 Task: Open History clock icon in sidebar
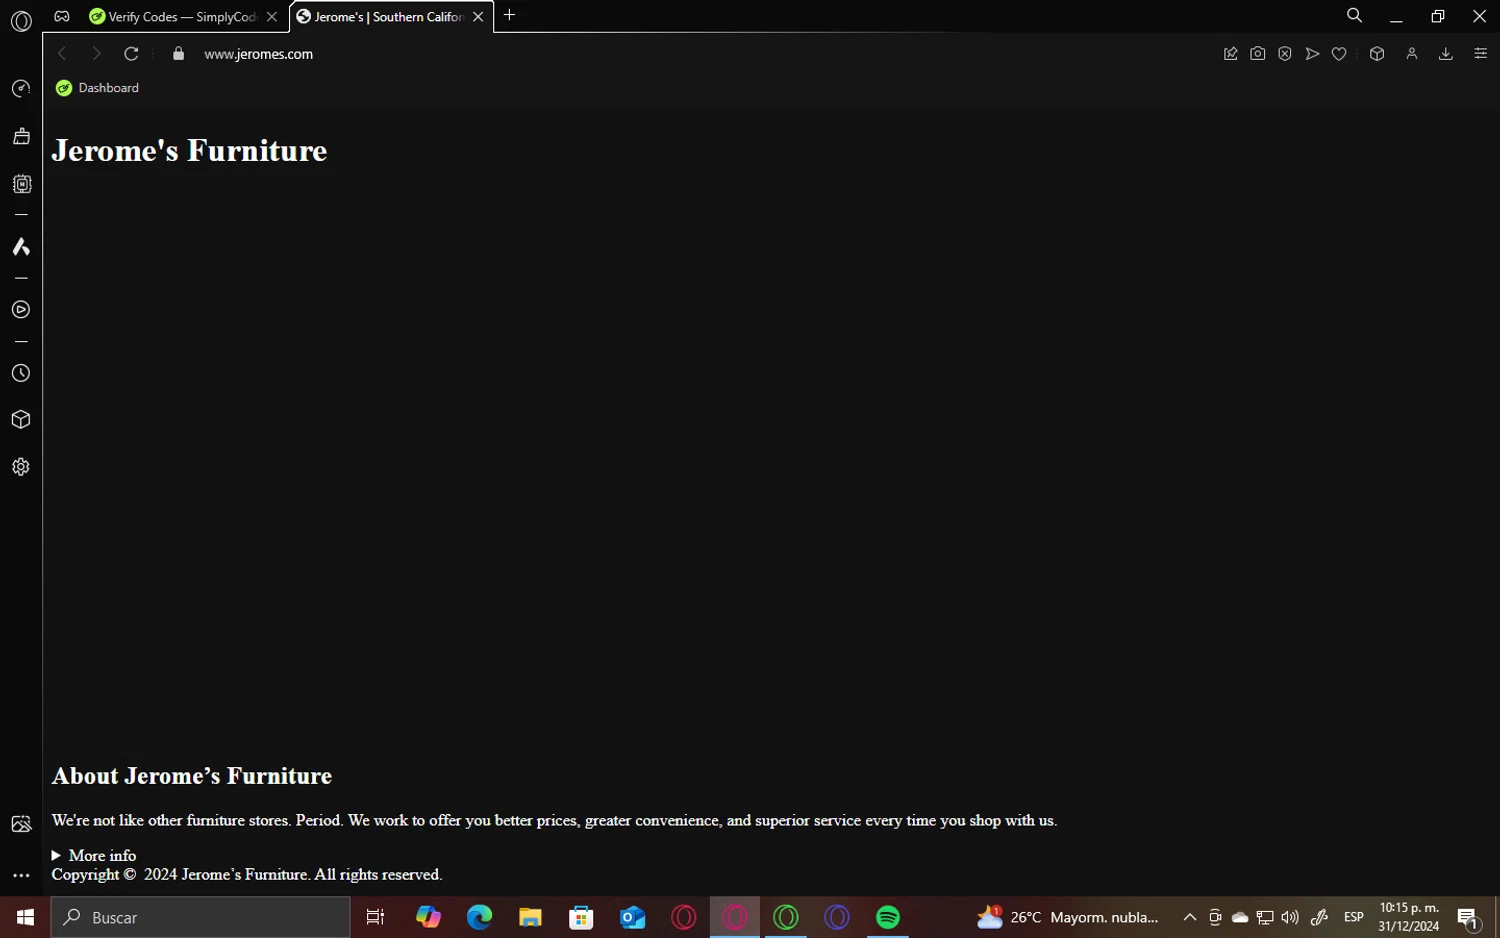(x=21, y=373)
